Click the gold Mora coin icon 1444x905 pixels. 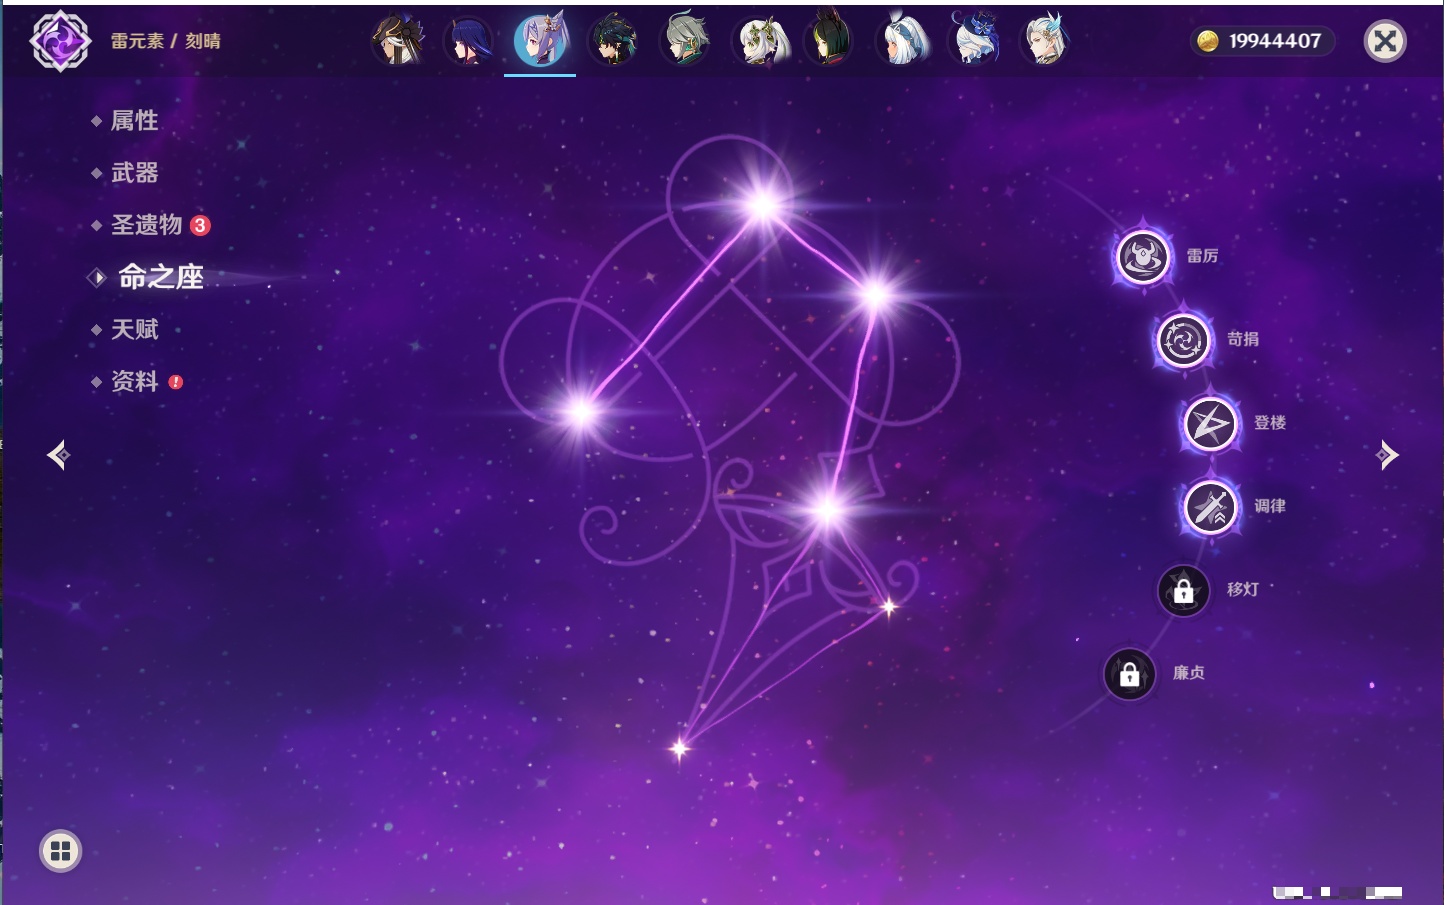(x=1208, y=41)
